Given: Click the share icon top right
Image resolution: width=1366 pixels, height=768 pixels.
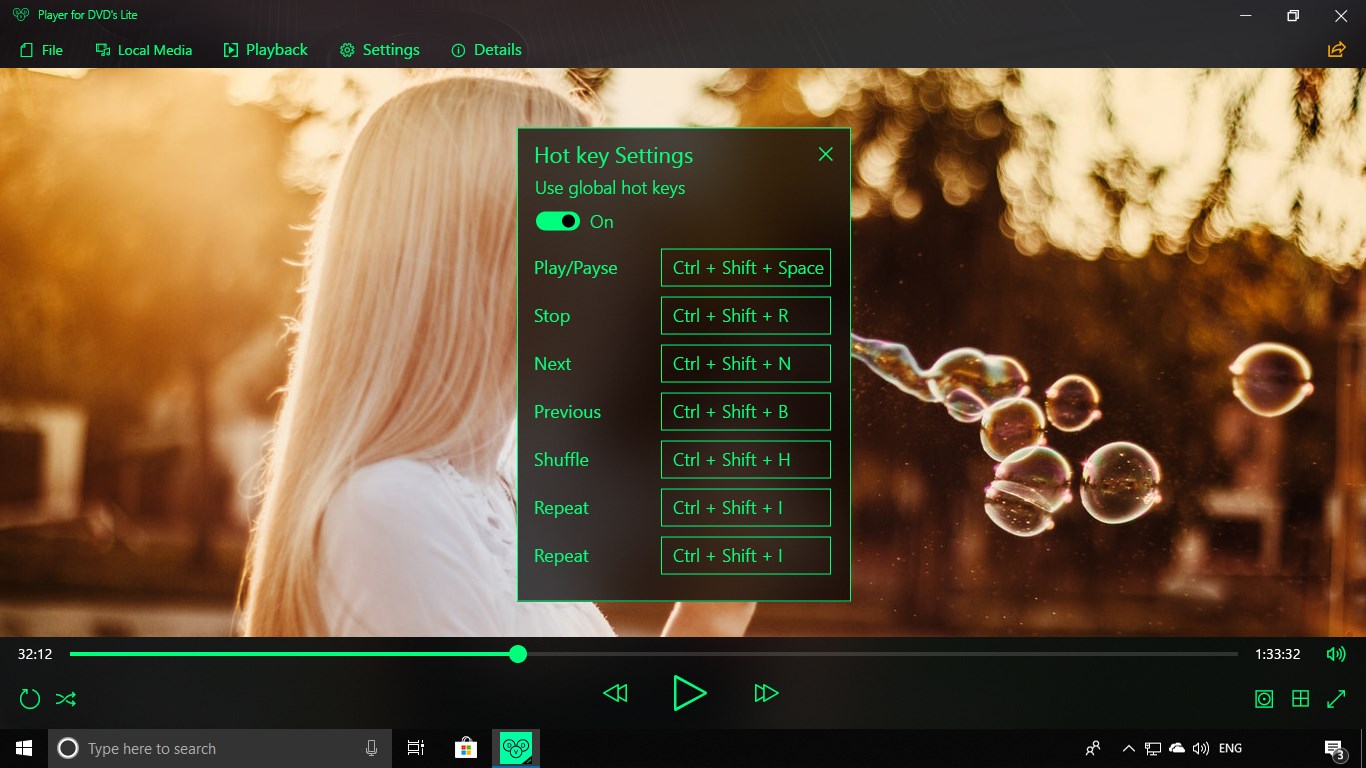Looking at the screenshot, I should [x=1336, y=48].
